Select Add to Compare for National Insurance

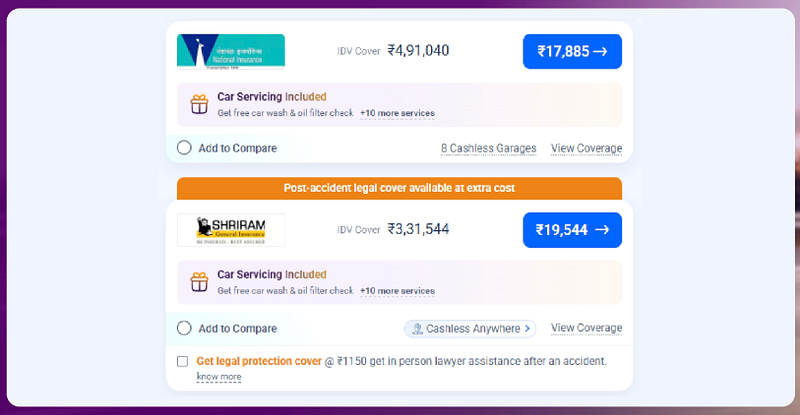coord(184,148)
